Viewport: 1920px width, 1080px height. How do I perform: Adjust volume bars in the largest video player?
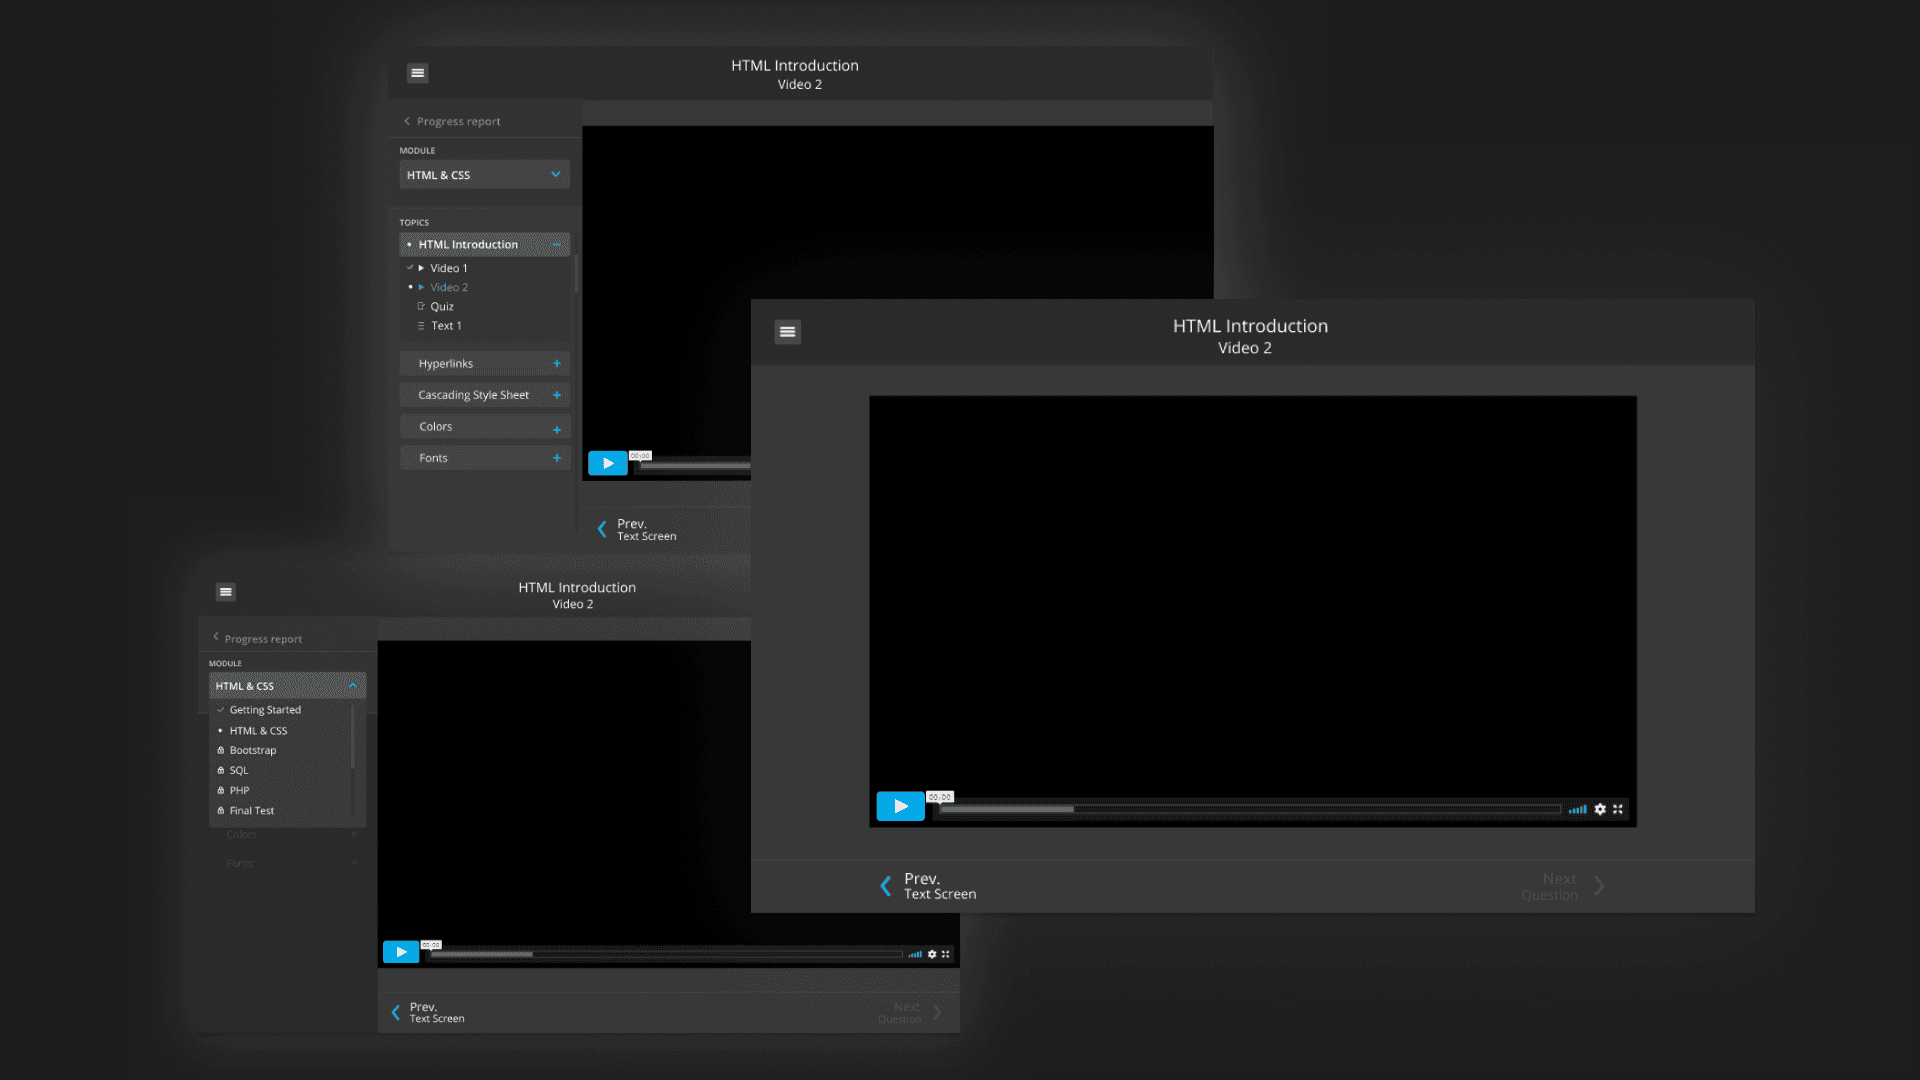pyautogui.click(x=1577, y=809)
